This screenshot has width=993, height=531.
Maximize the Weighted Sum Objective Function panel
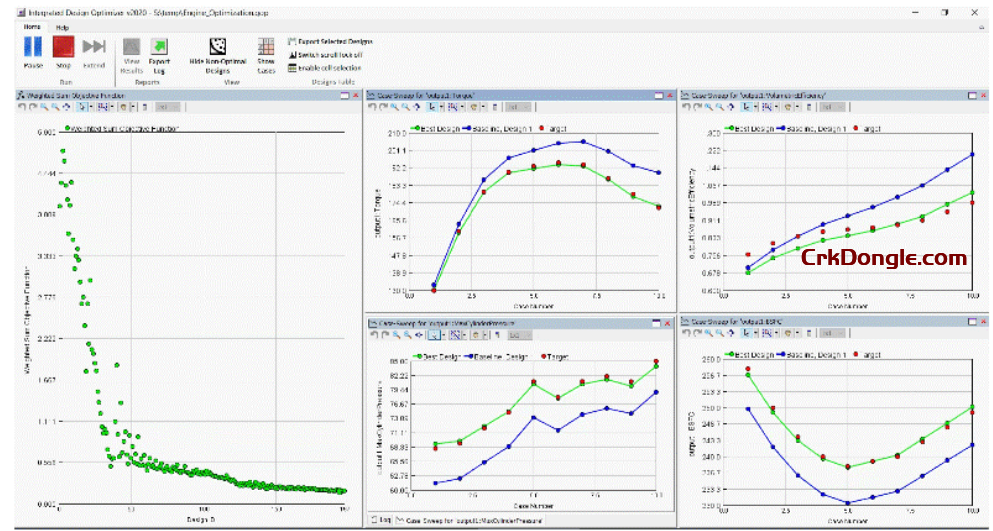tap(343, 94)
